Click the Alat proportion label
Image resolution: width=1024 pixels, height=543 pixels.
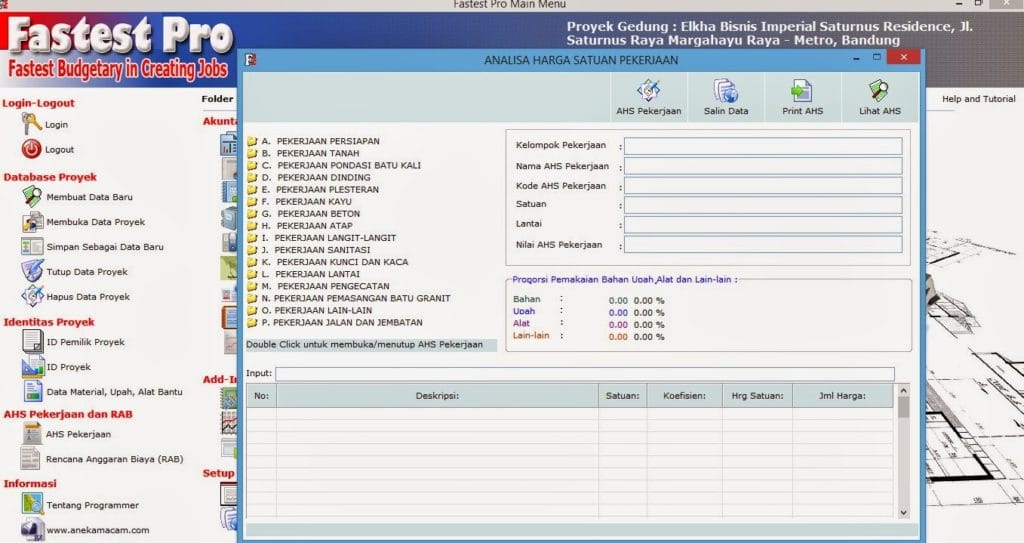(521, 323)
